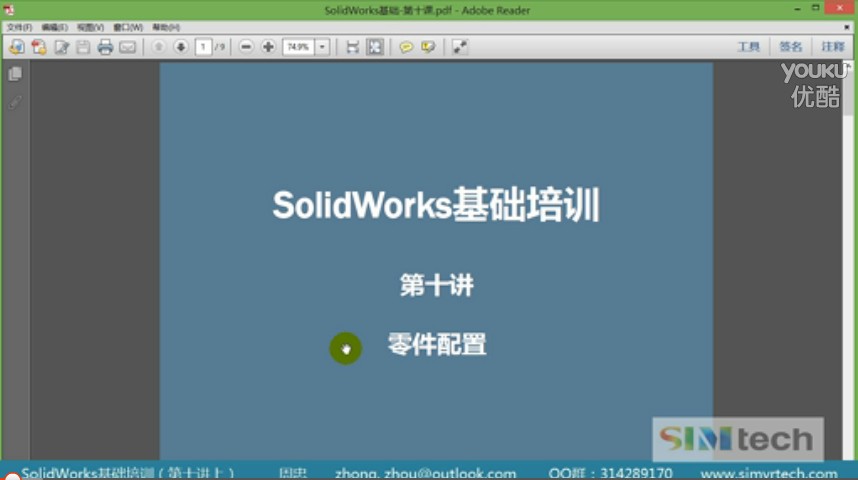Go to next page with down arrow
The height and width of the screenshot is (480, 858).
[x=181, y=47]
